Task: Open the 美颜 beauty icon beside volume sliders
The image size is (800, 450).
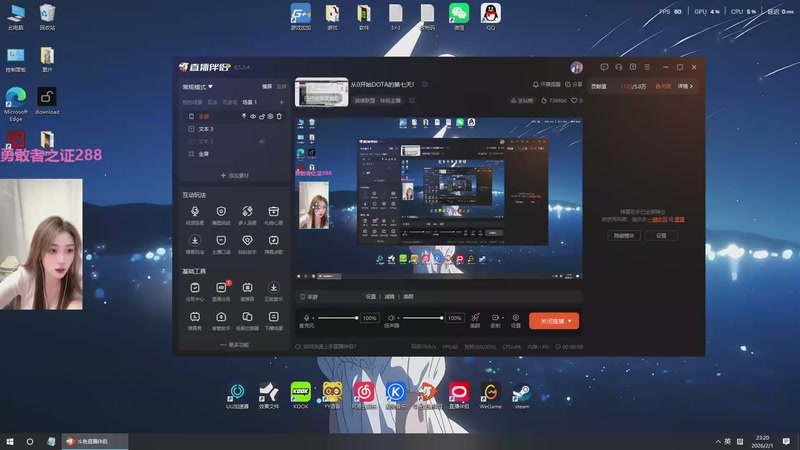Action: click(x=475, y=318)
